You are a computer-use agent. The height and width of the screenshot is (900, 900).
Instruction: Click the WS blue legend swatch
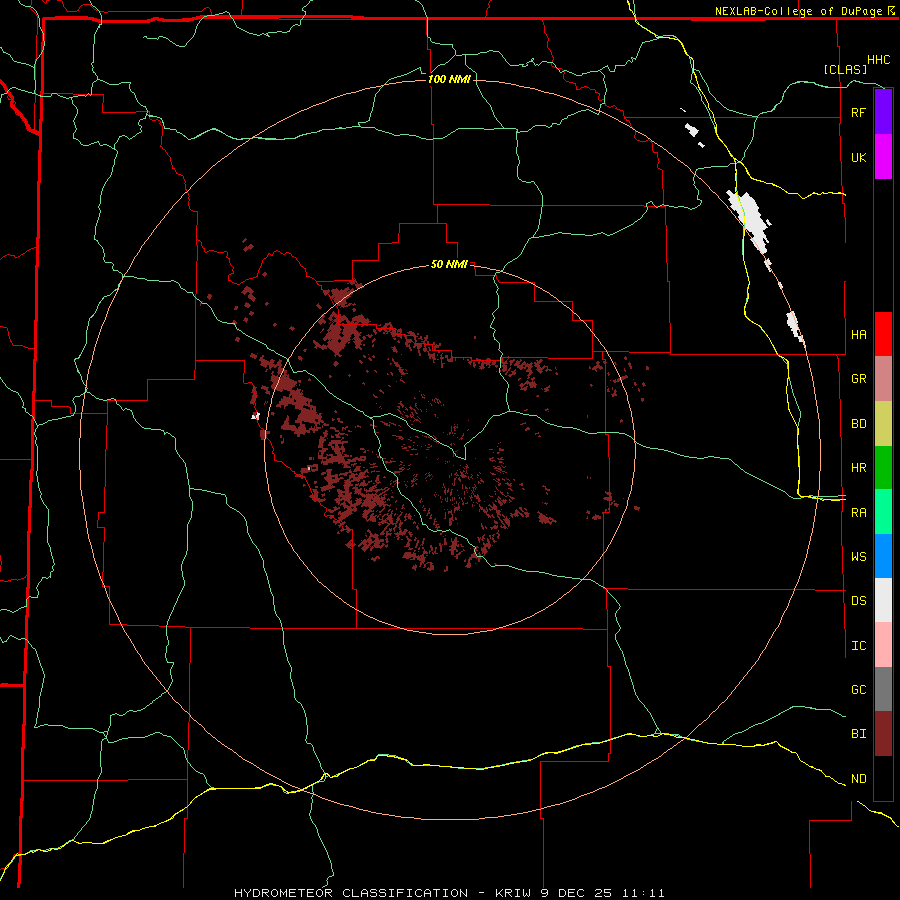tap(883, 556)
